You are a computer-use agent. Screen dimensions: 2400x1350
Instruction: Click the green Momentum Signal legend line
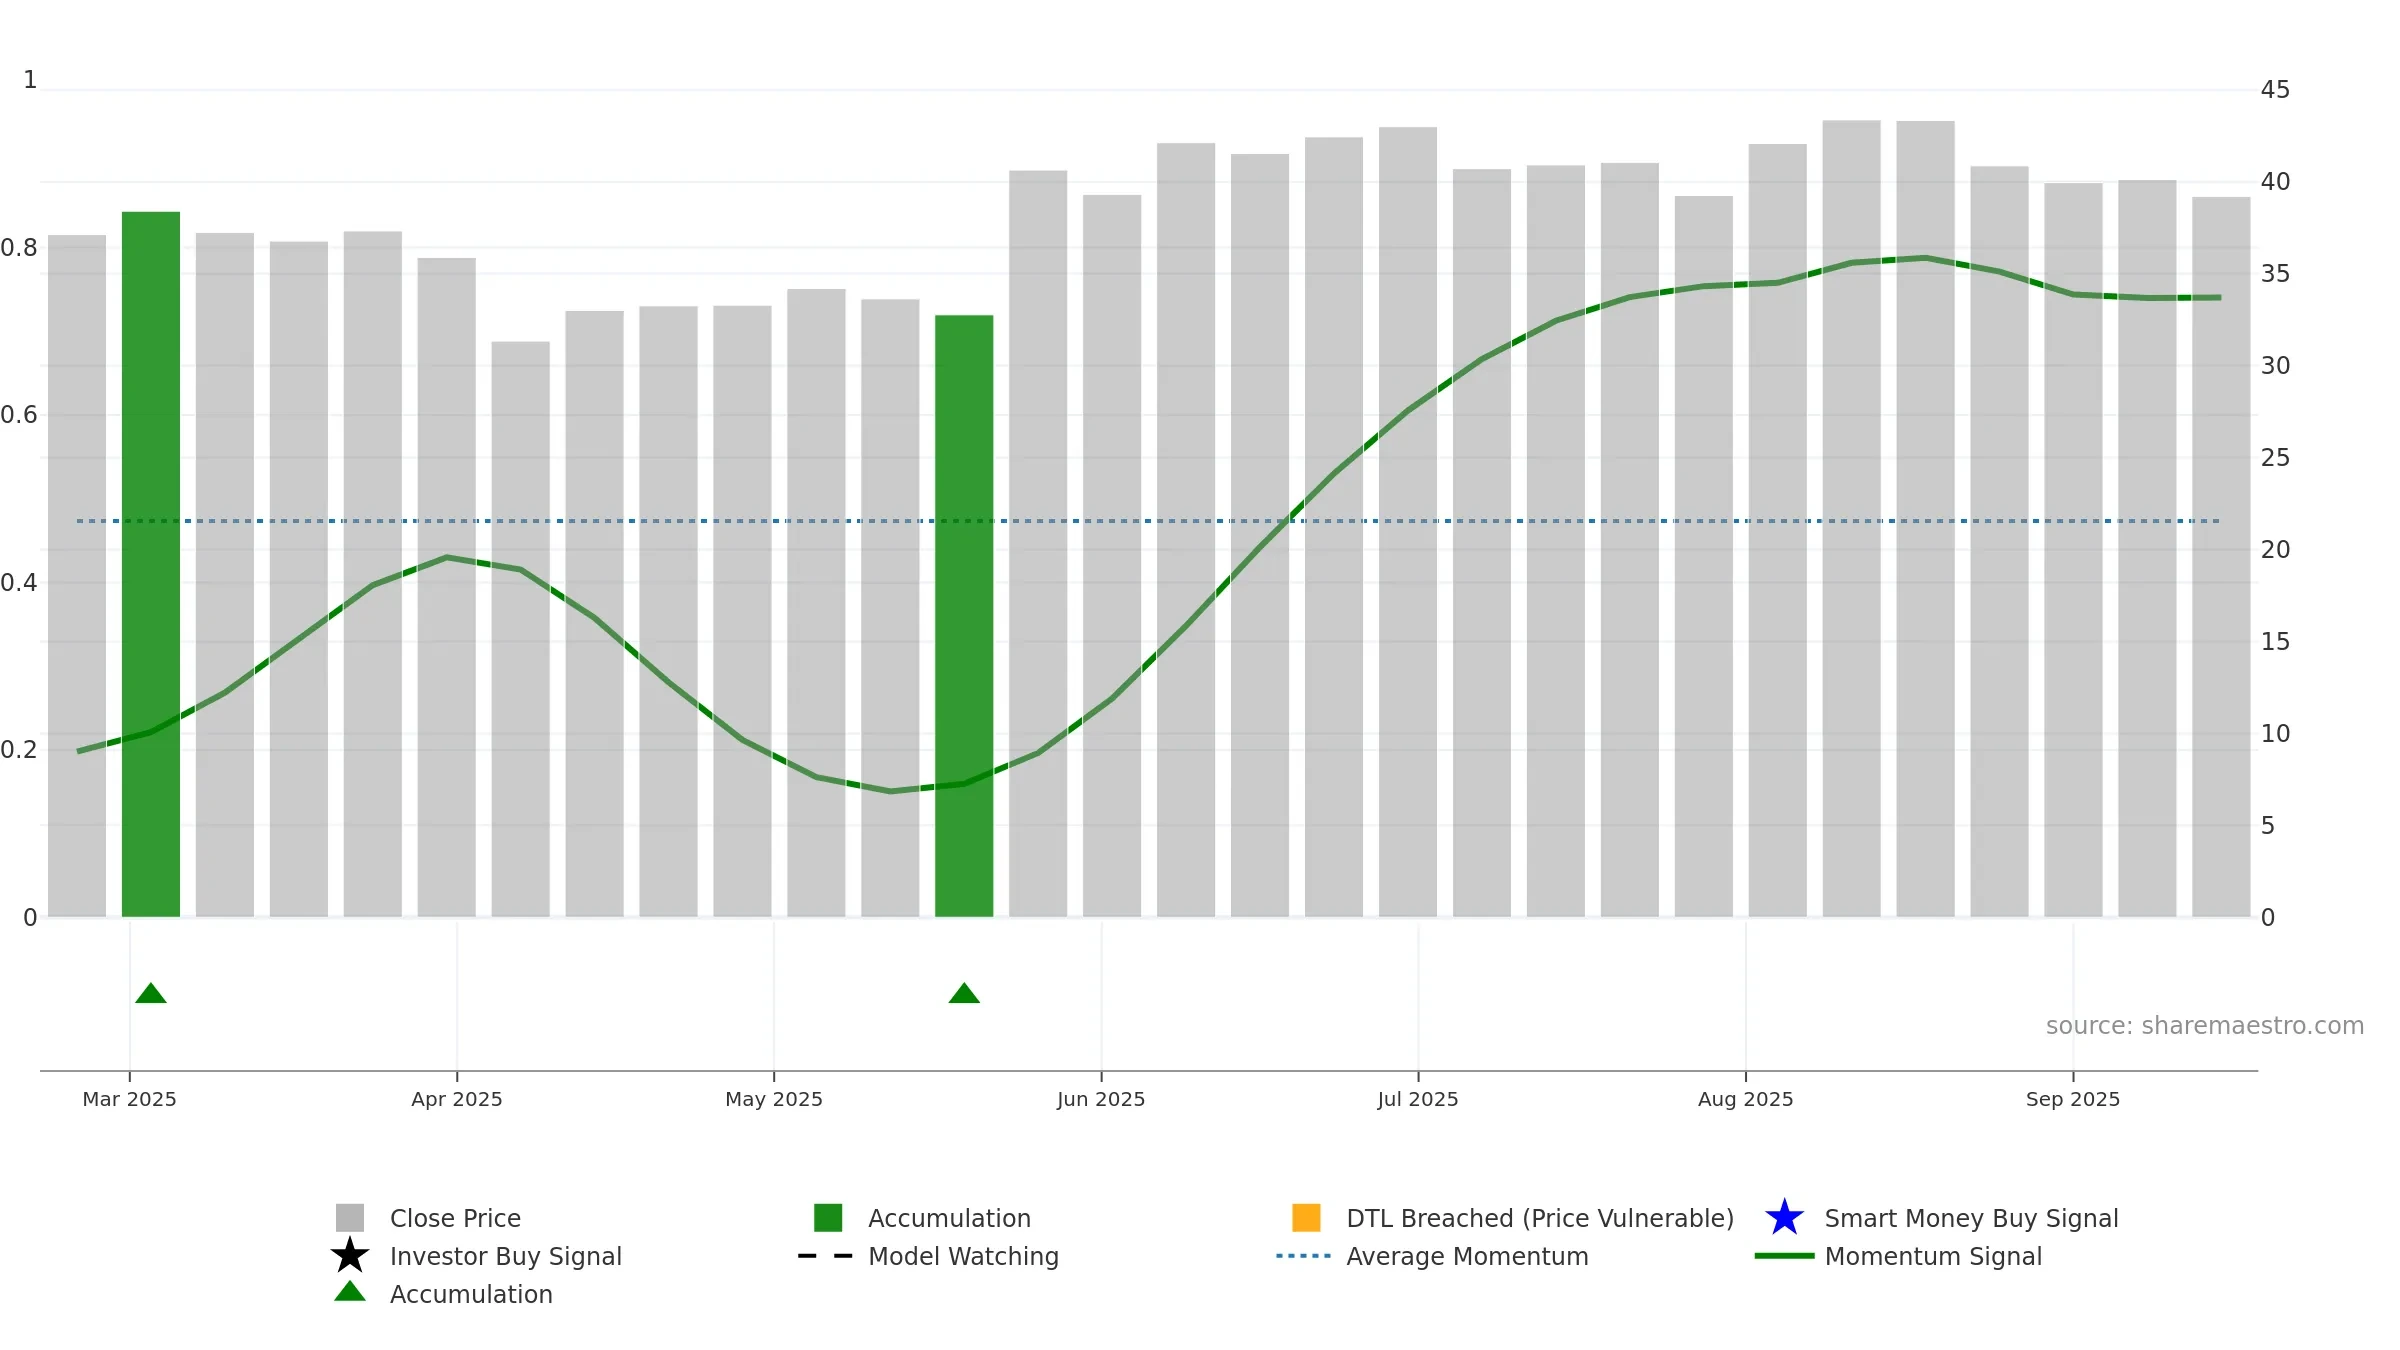pyautogui.click(x=1784, y=1256)
